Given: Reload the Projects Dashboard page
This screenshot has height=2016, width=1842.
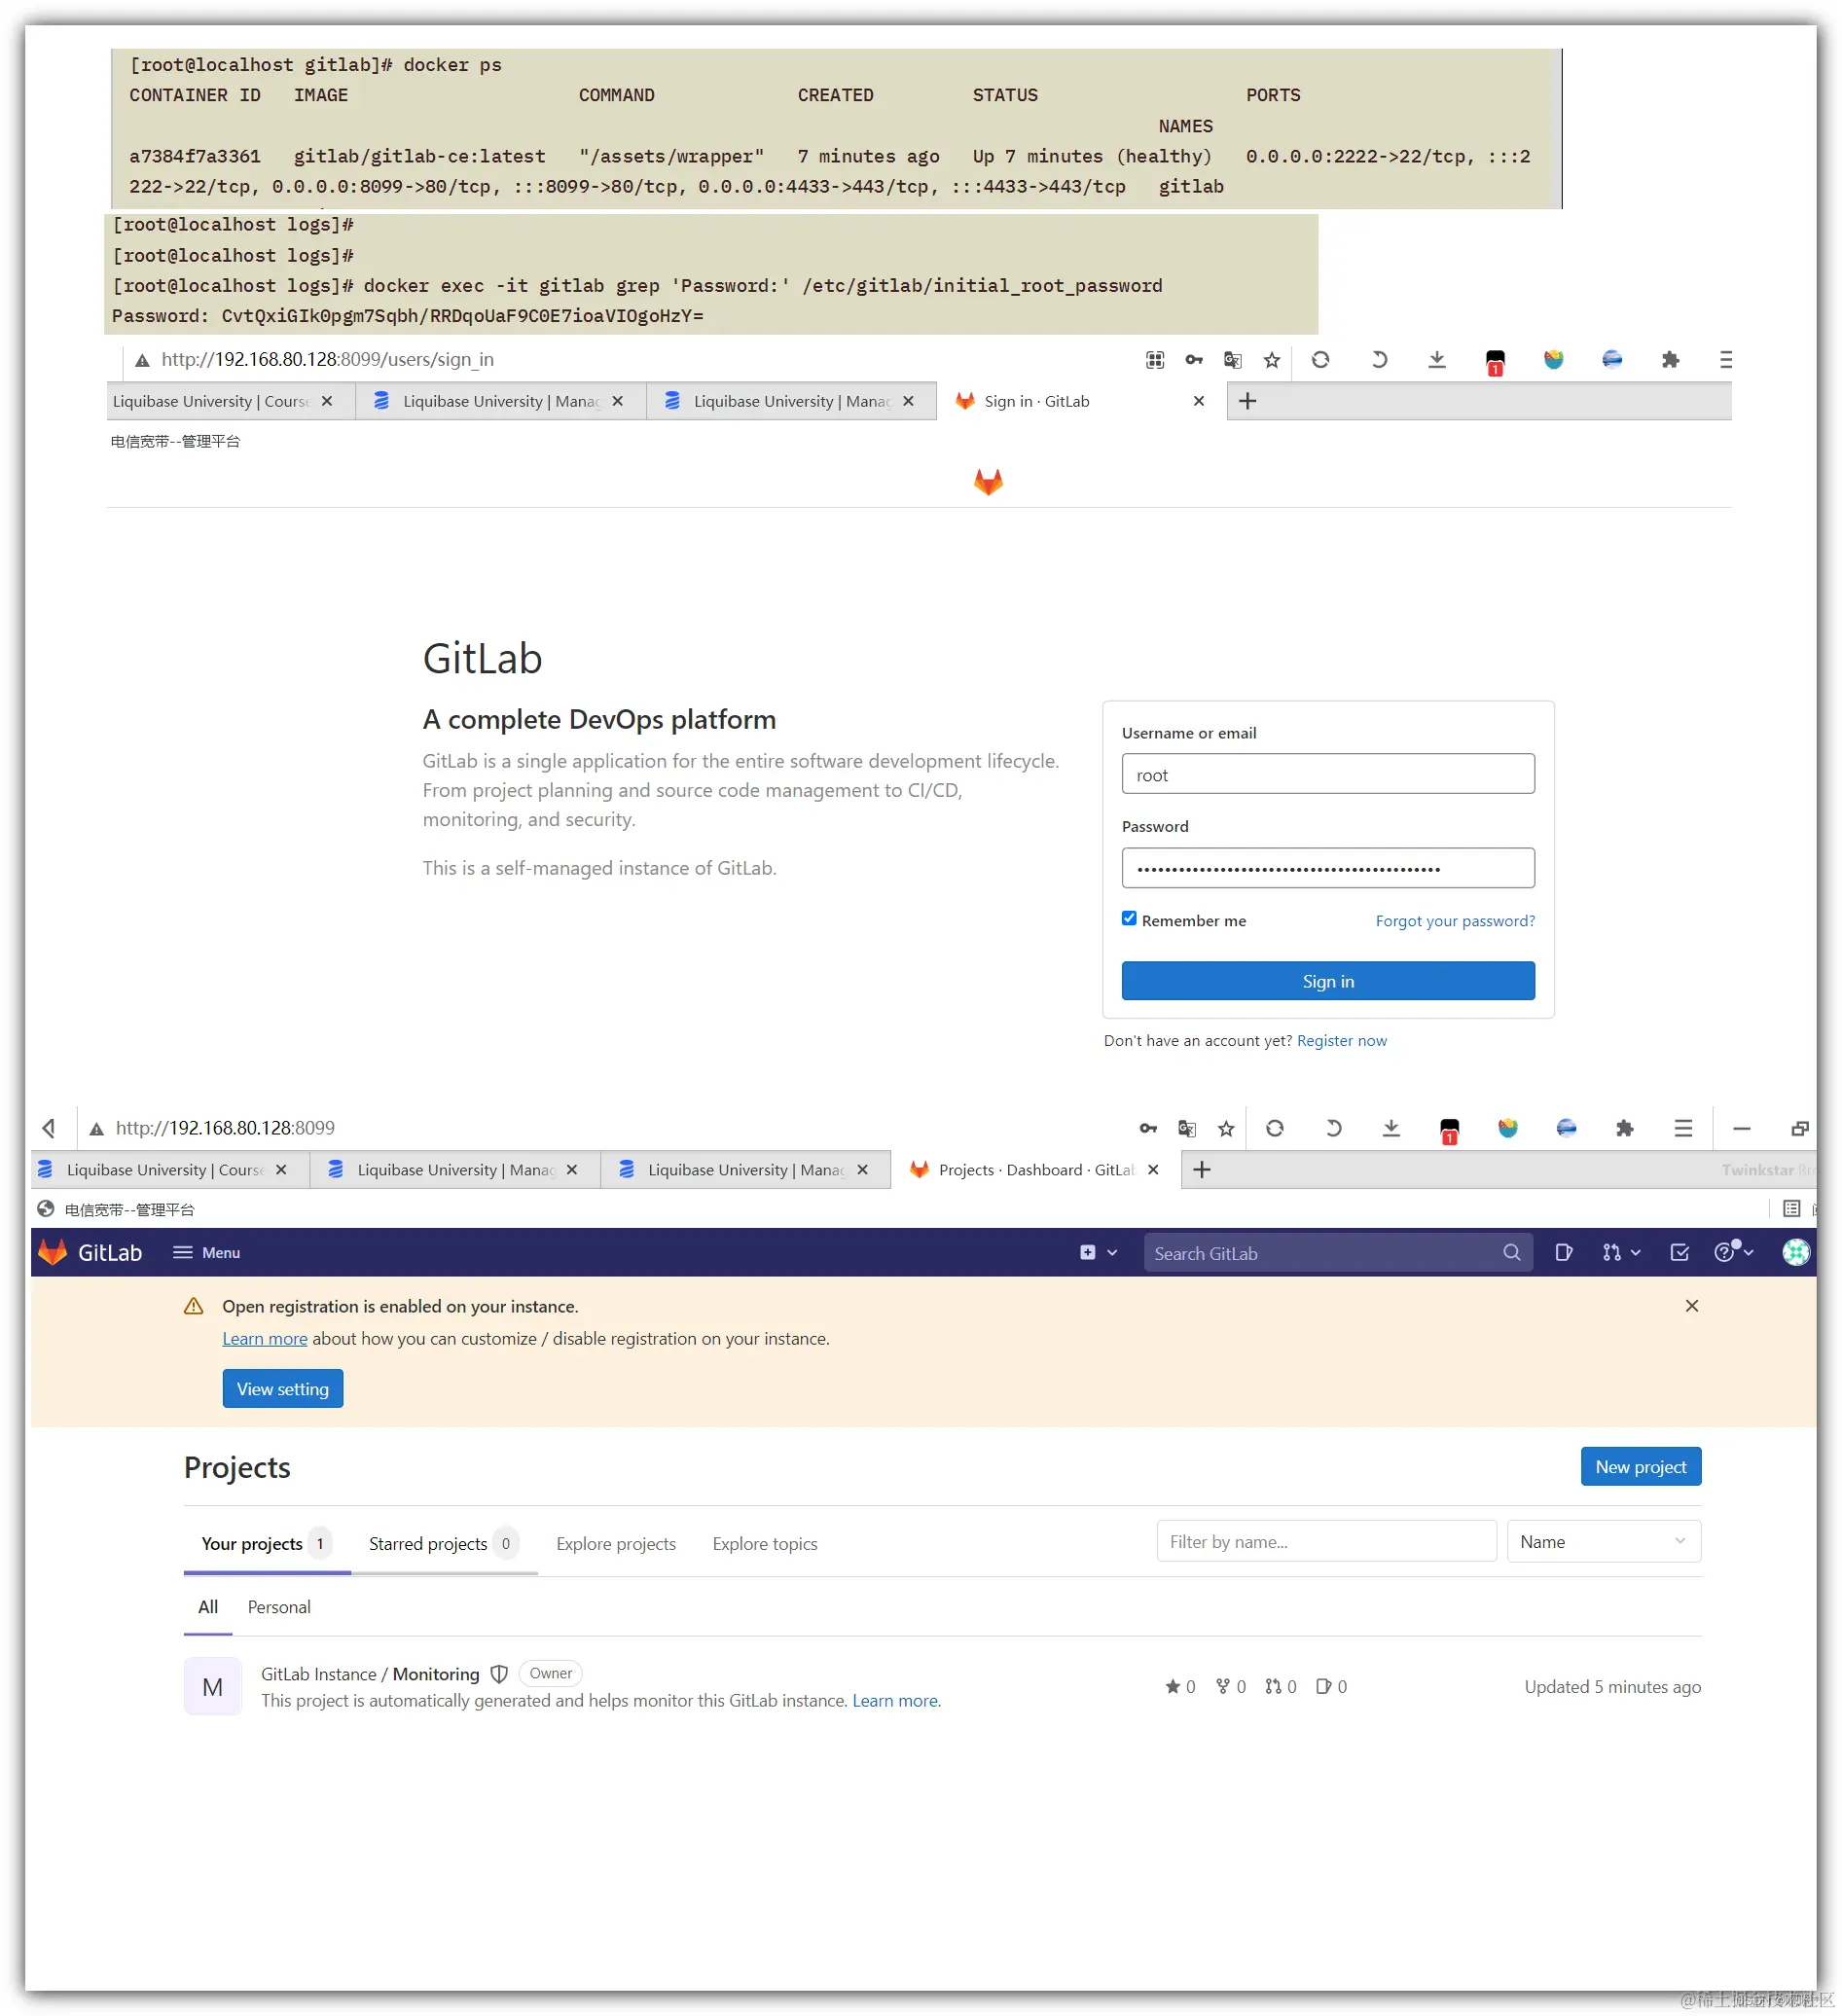Looking at the screenshot, I should (1274, 1128).
